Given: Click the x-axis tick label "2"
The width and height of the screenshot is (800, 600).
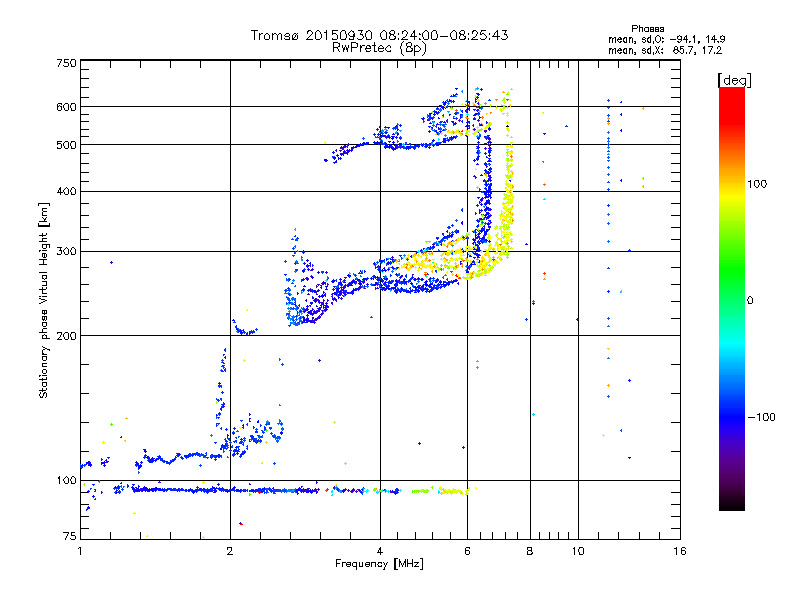Looking at the screenshot, I should (230, 551).
